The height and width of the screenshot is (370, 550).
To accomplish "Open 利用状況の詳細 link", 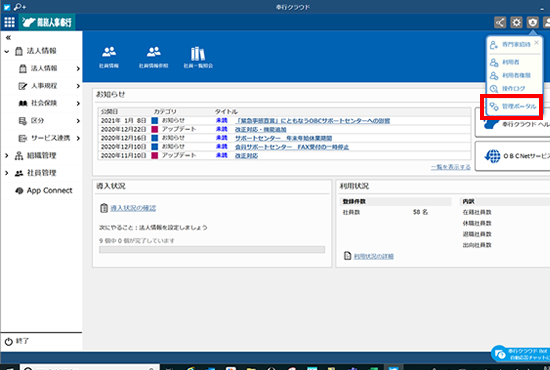I will [374, 256].
